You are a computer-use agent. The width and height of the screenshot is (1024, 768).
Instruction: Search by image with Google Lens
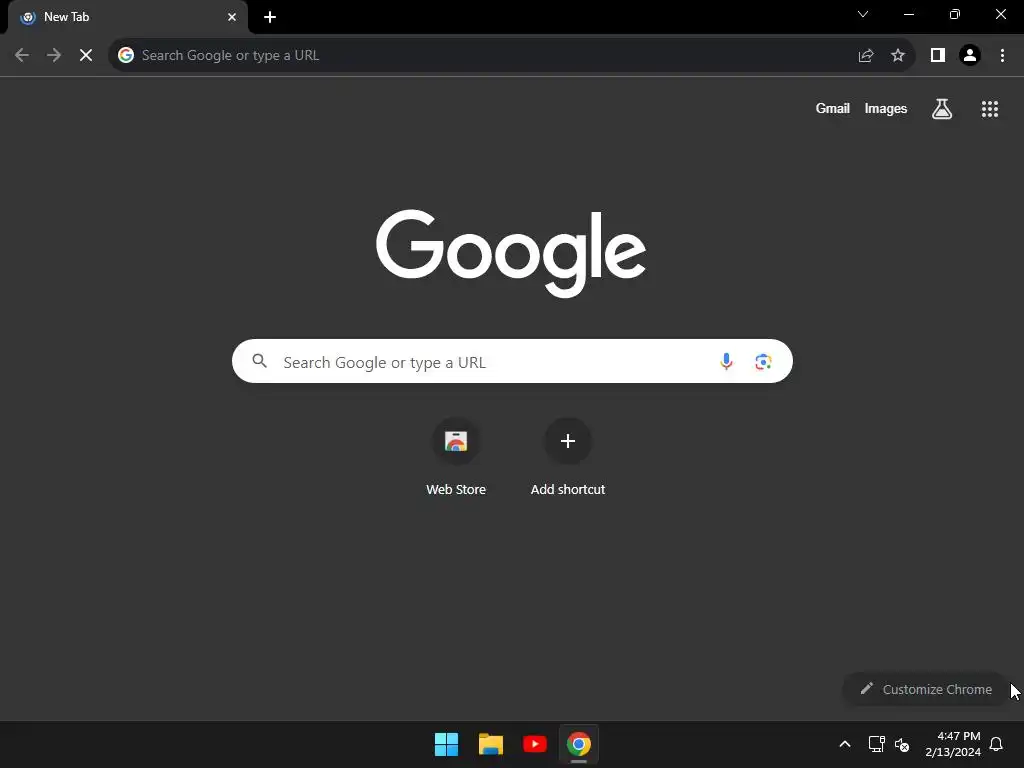pos(763,361)
